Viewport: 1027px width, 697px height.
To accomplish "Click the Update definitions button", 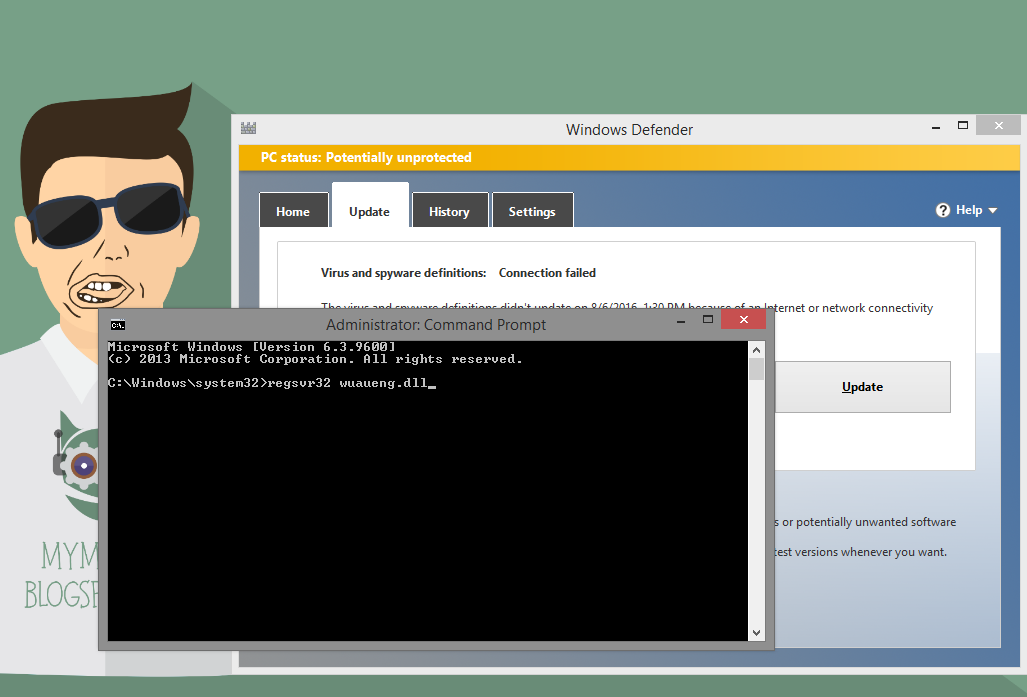I will pos(863,387).
